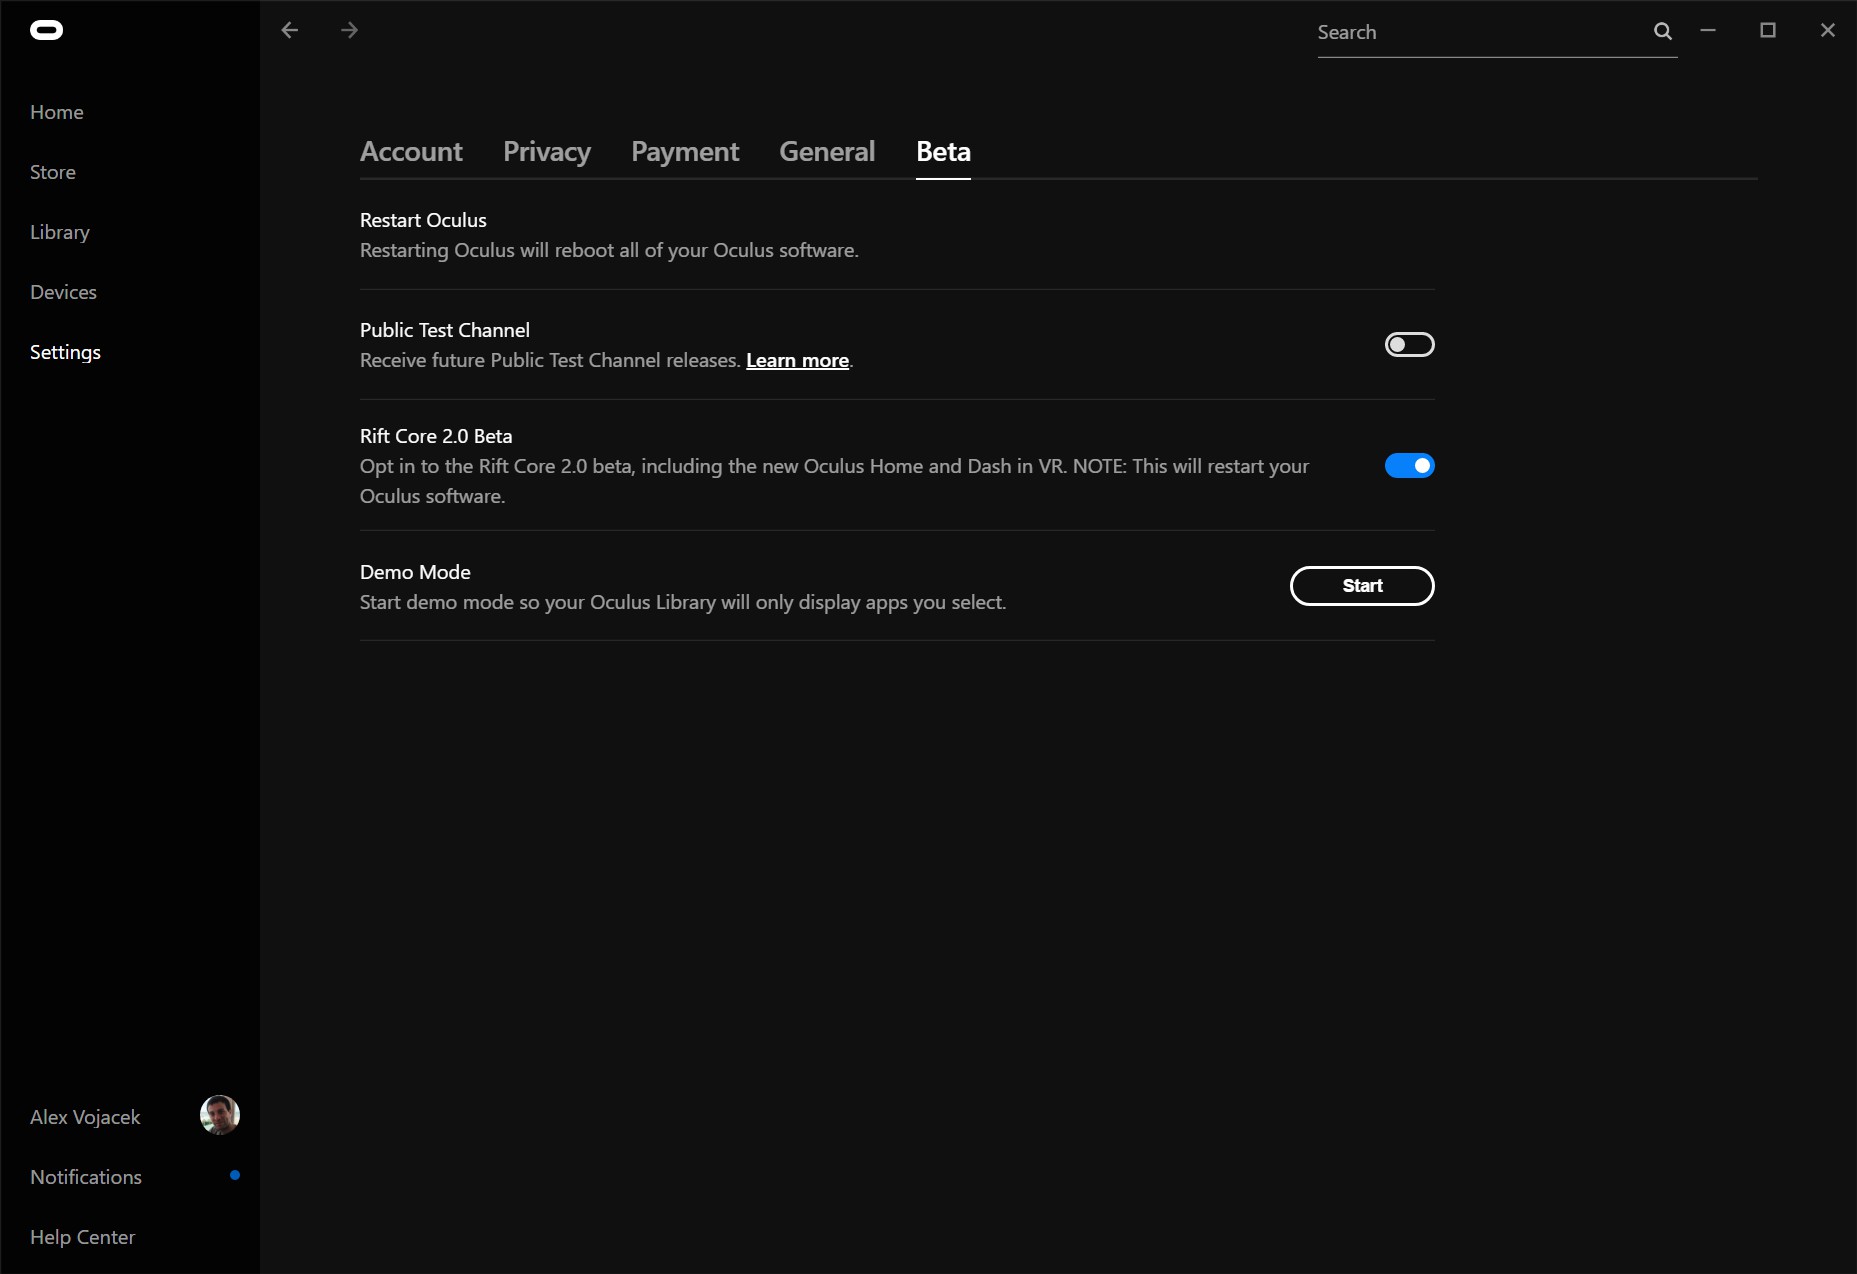Viewport: 1857px width, 1274px height.
Task: Open the Payment tab
Action: (685, 152)
